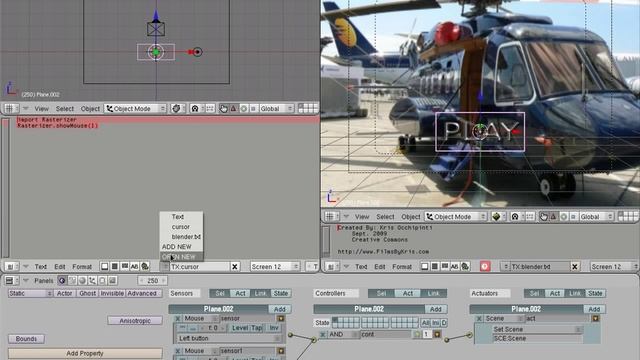Toggle manipulator hand icon in left 3D header
The width and height of the screenshot is (640, 360).
(223, 109)
